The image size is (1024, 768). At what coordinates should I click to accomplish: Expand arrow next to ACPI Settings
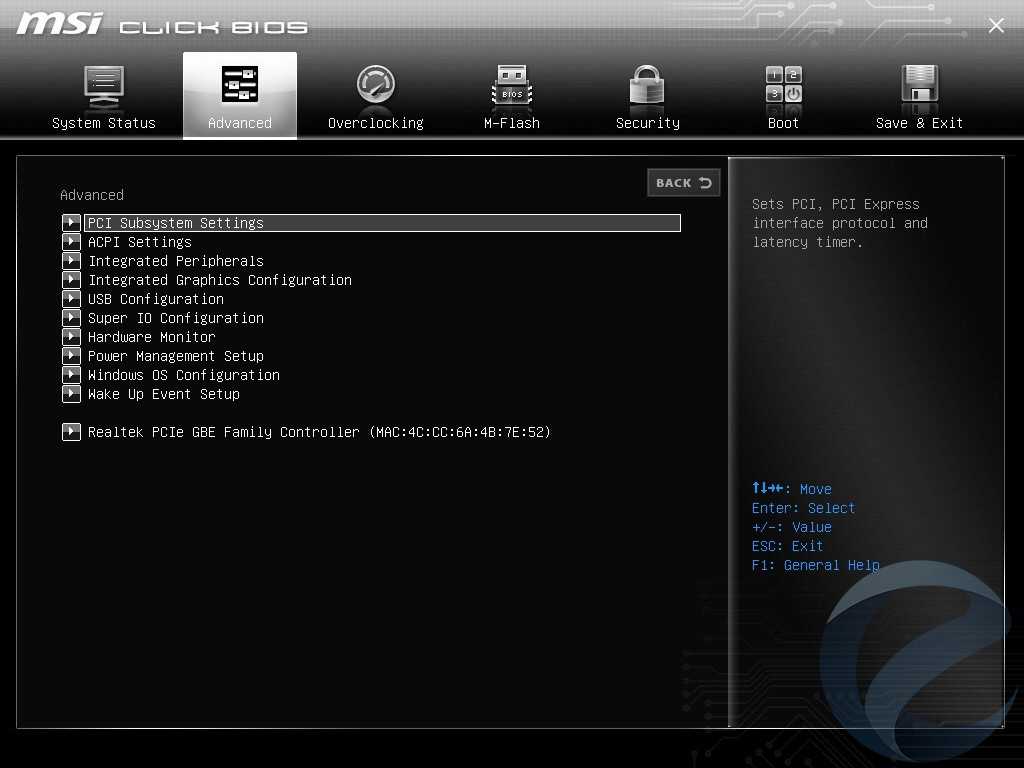(x=71, y=242)
